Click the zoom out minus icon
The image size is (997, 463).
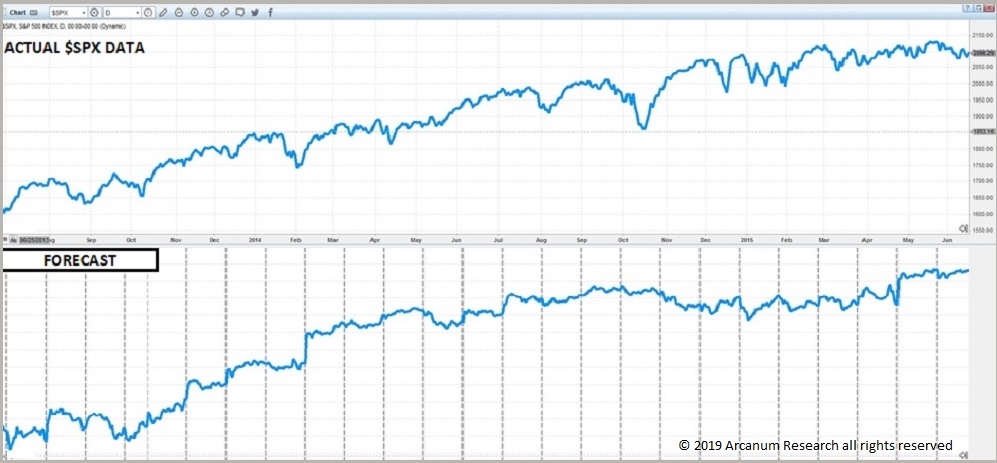coord(179,13)
